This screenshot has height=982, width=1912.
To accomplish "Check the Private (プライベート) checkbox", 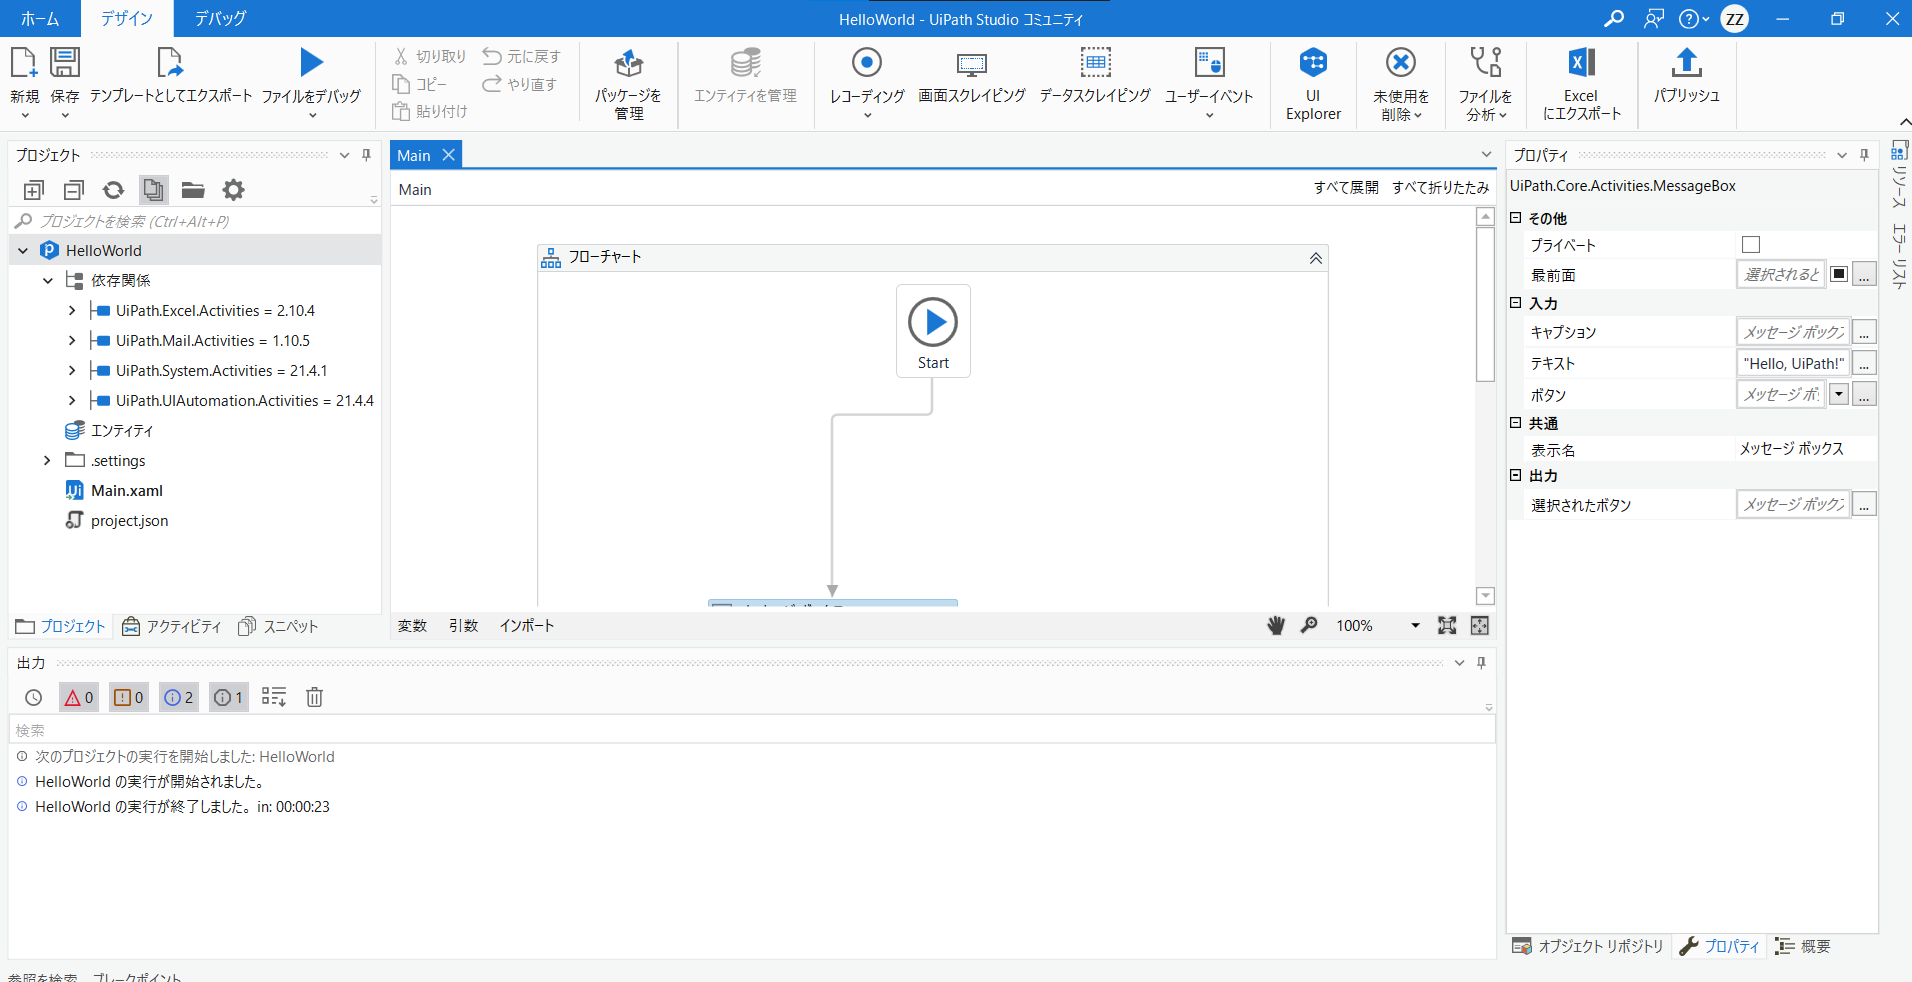I will point(1750,245).
